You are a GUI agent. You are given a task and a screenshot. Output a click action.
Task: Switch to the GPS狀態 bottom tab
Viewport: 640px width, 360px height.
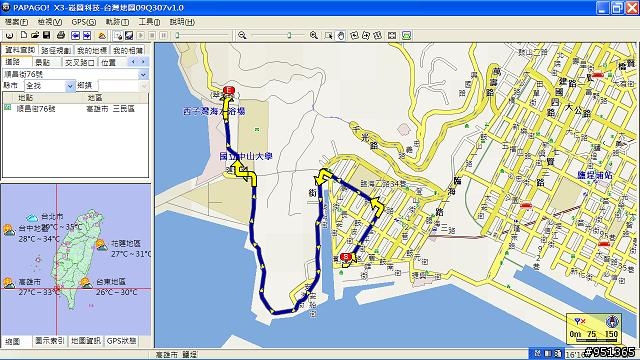pyautogui.click(x=121, y=341)
